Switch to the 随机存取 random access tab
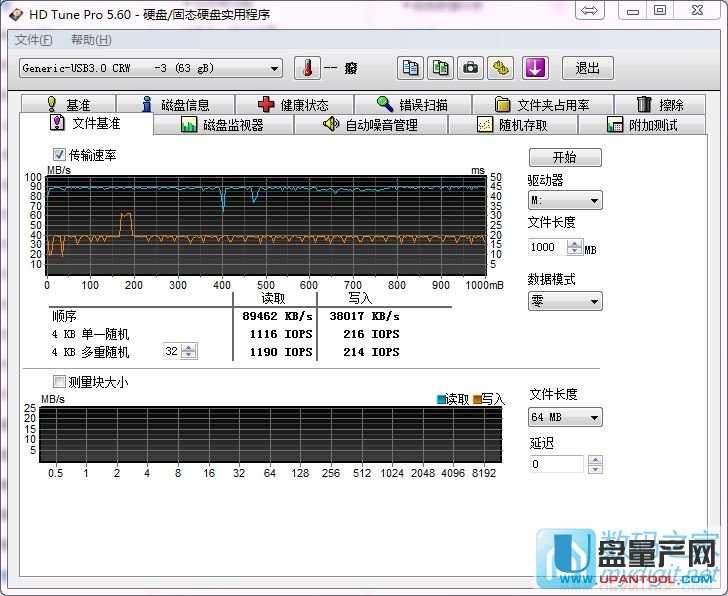This screenshot has height=596, width=728. 513,125
